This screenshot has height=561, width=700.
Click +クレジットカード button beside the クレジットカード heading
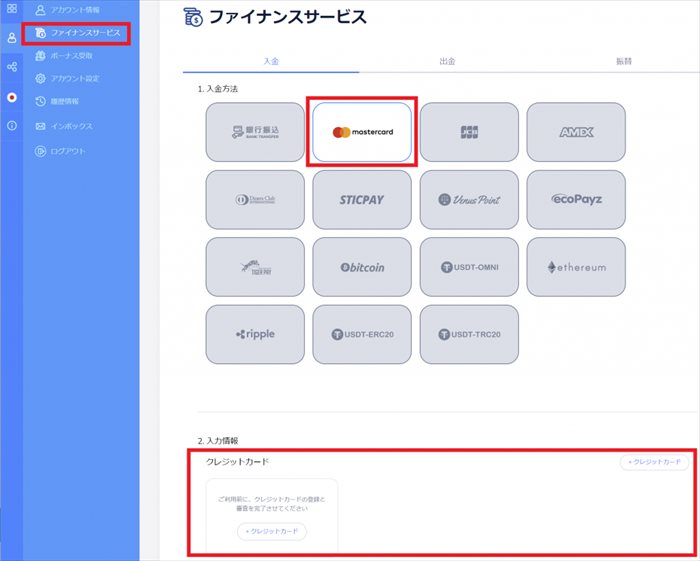click(x=654, y=462)
